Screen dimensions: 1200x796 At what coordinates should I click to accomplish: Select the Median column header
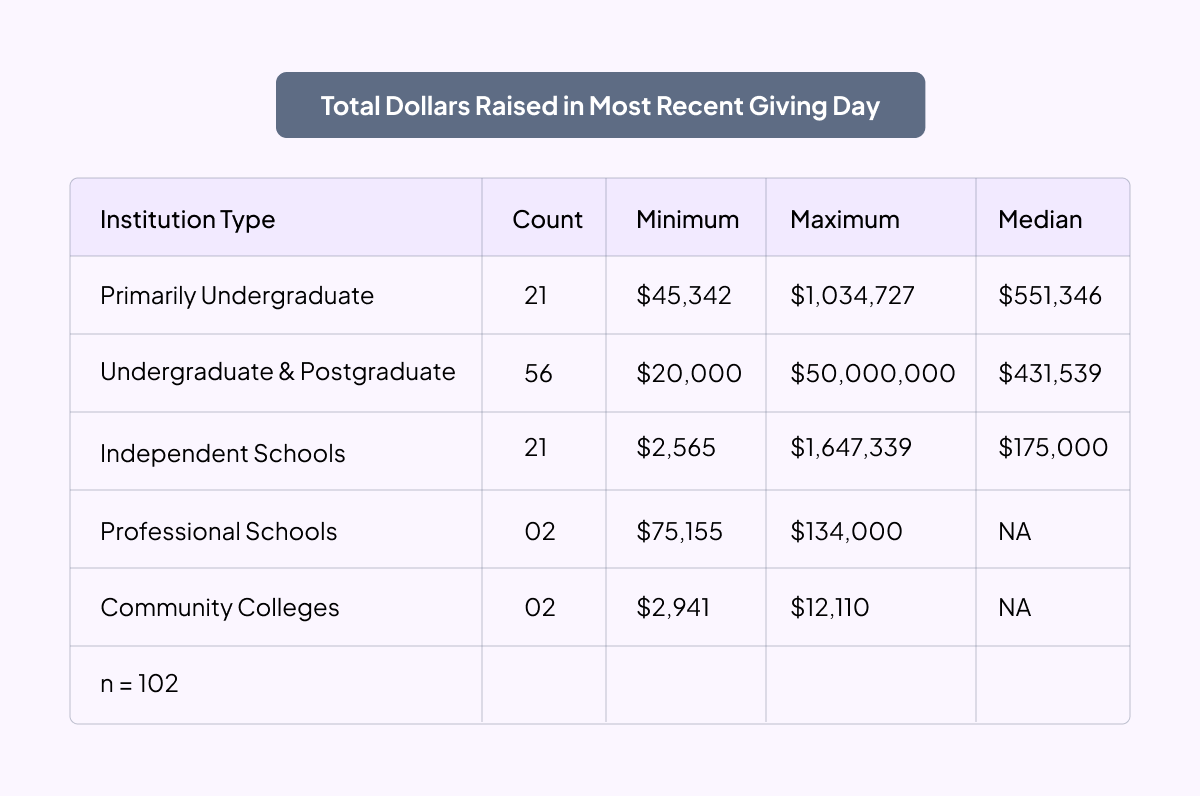coord(1040,219)
